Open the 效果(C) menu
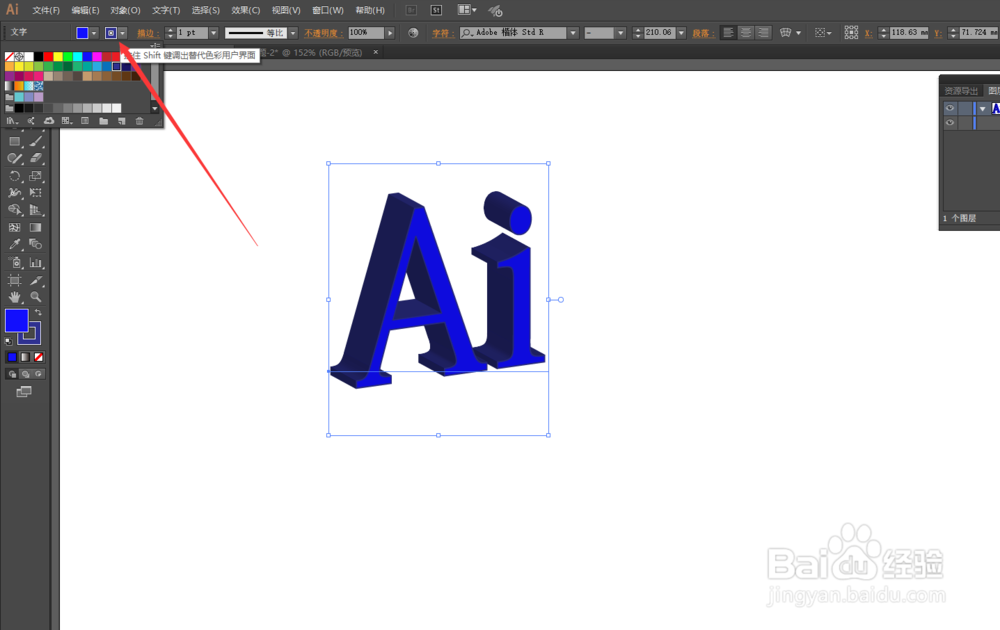Screen dimensions: 1000x630 pyautogui.click(x=246, y=10)
